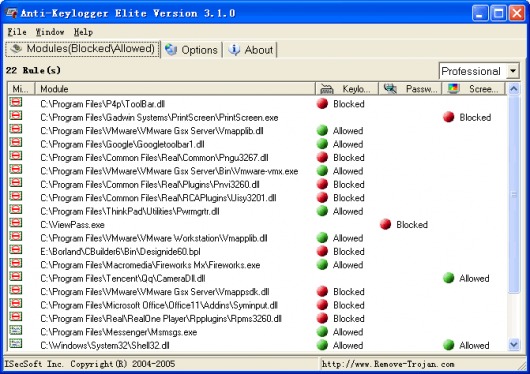The width and height of the screenshot is (530, 374).
Task: Click the red Blocked ball for Designide60.bpl
Action: (x=322, y=251)
